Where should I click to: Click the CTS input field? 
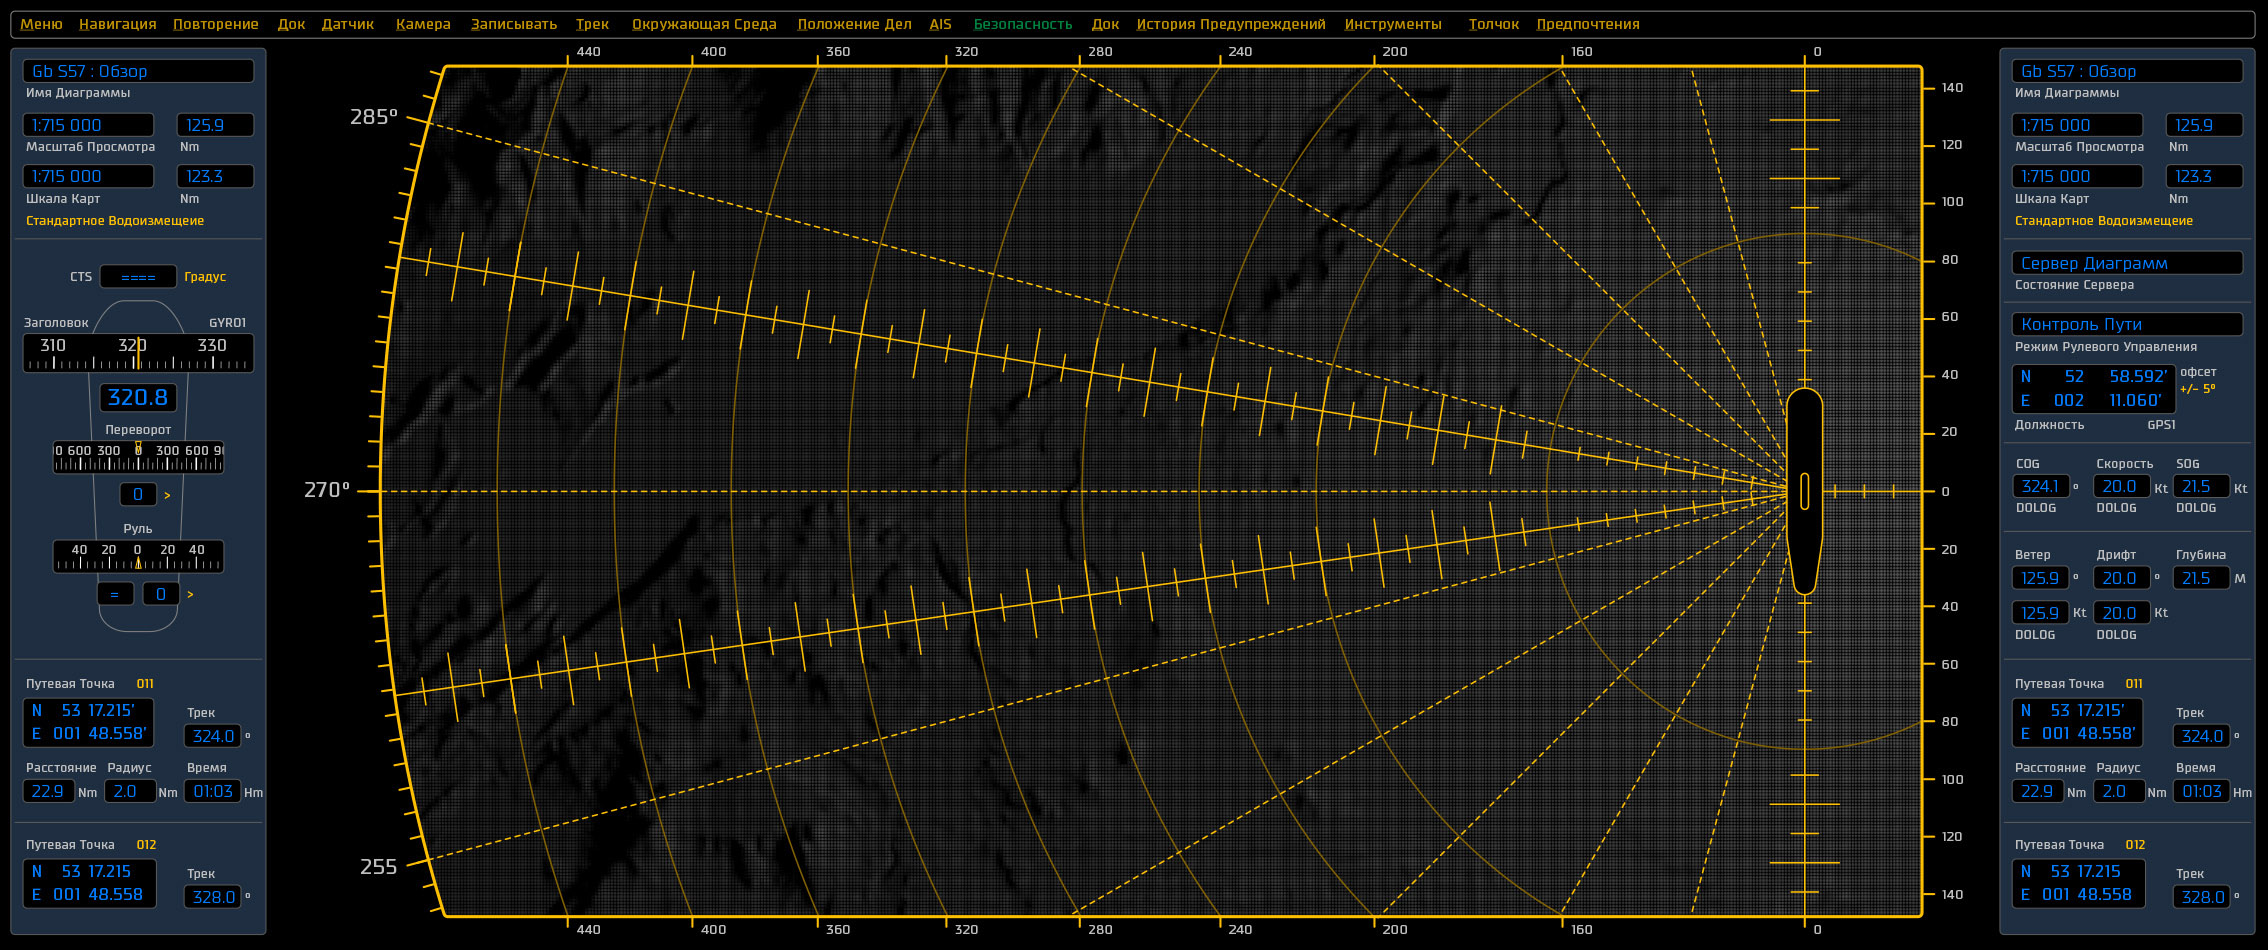point(138,277)
